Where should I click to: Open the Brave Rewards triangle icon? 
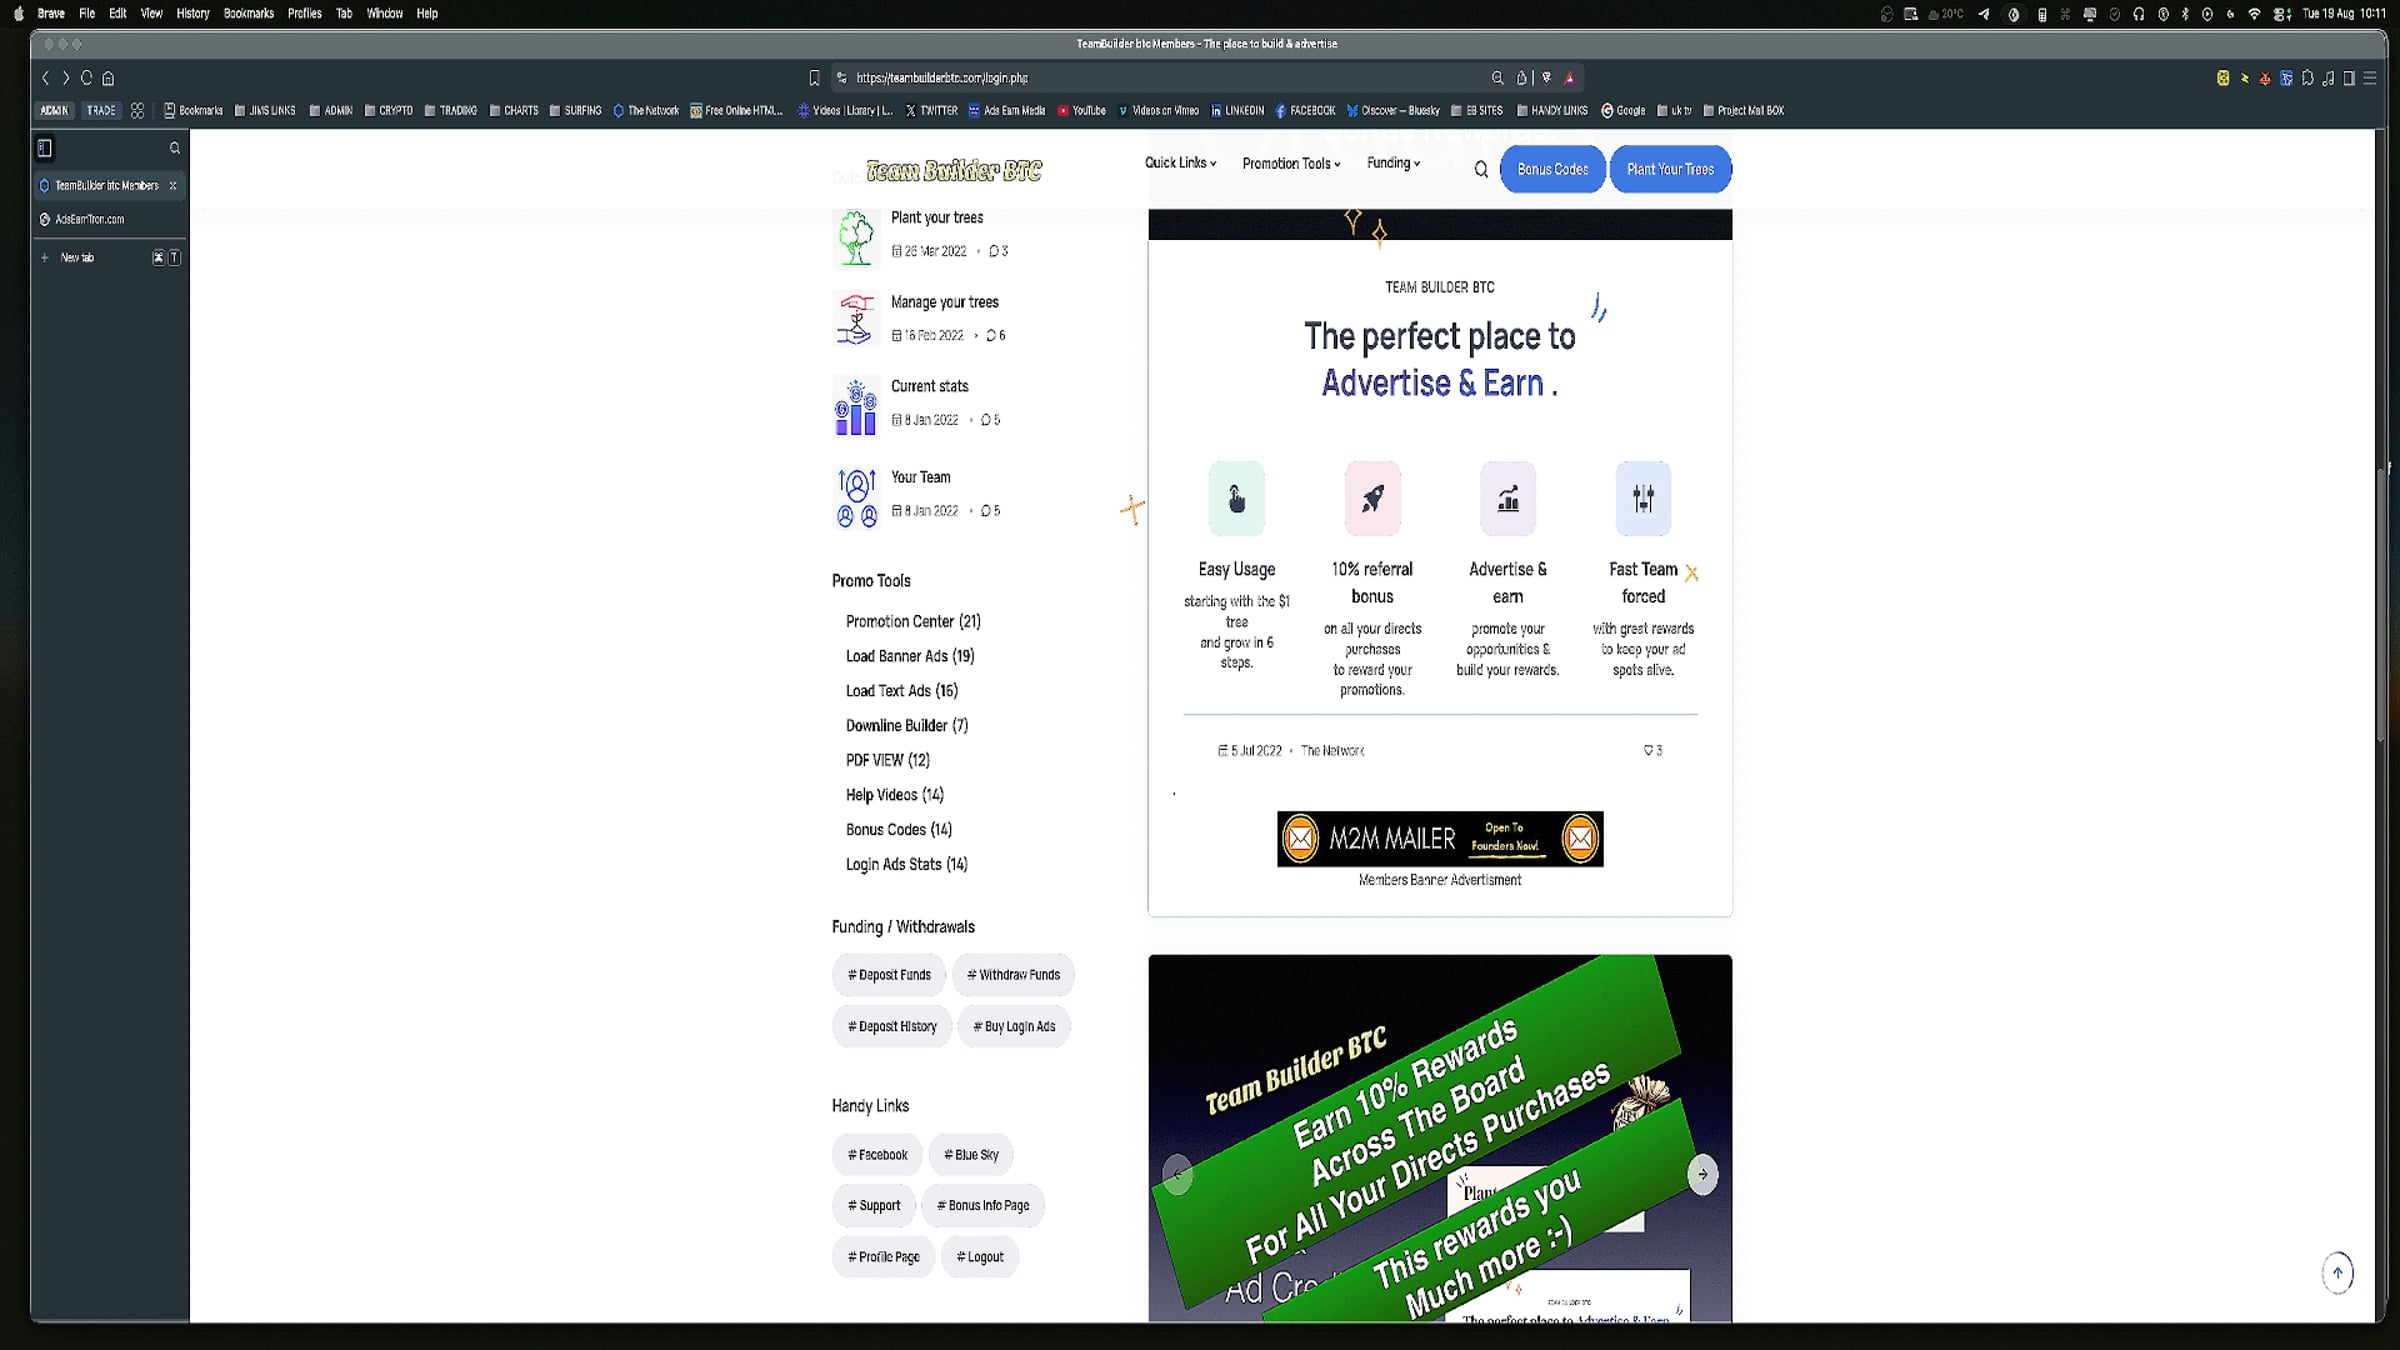[x=1570, y=78]
